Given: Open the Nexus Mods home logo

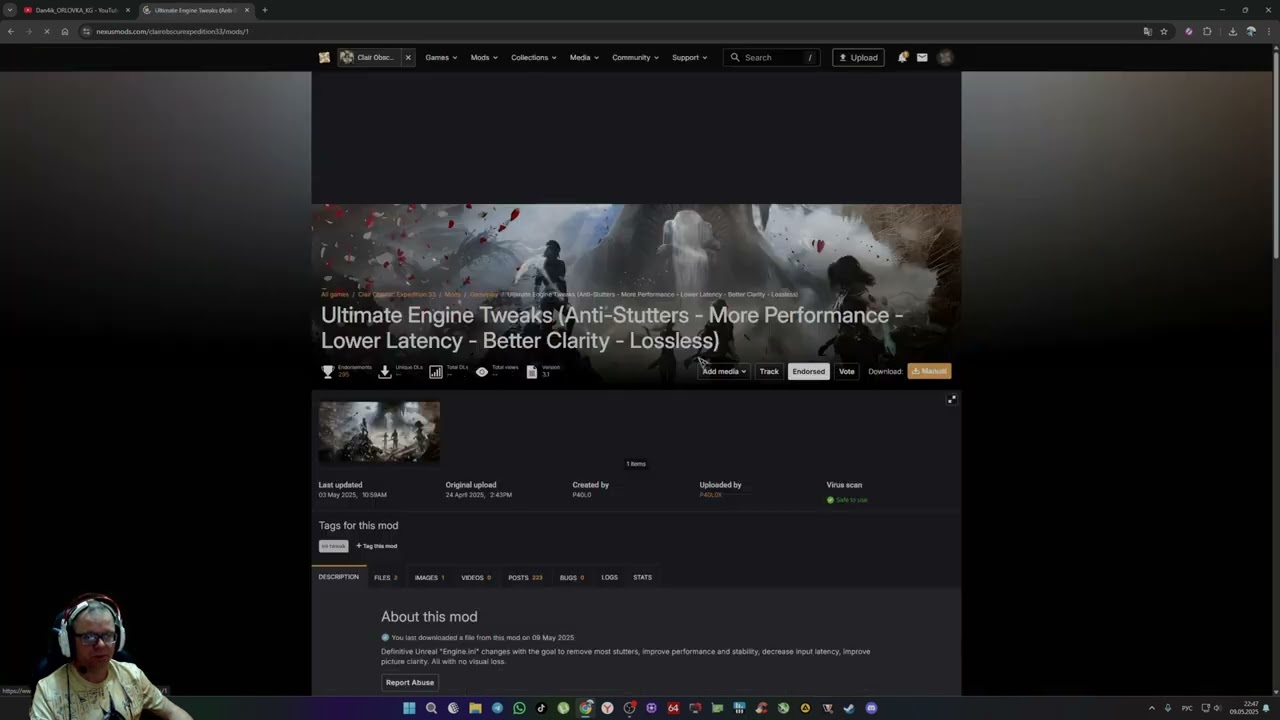Looking at the screenshot, I should point(324,57).
